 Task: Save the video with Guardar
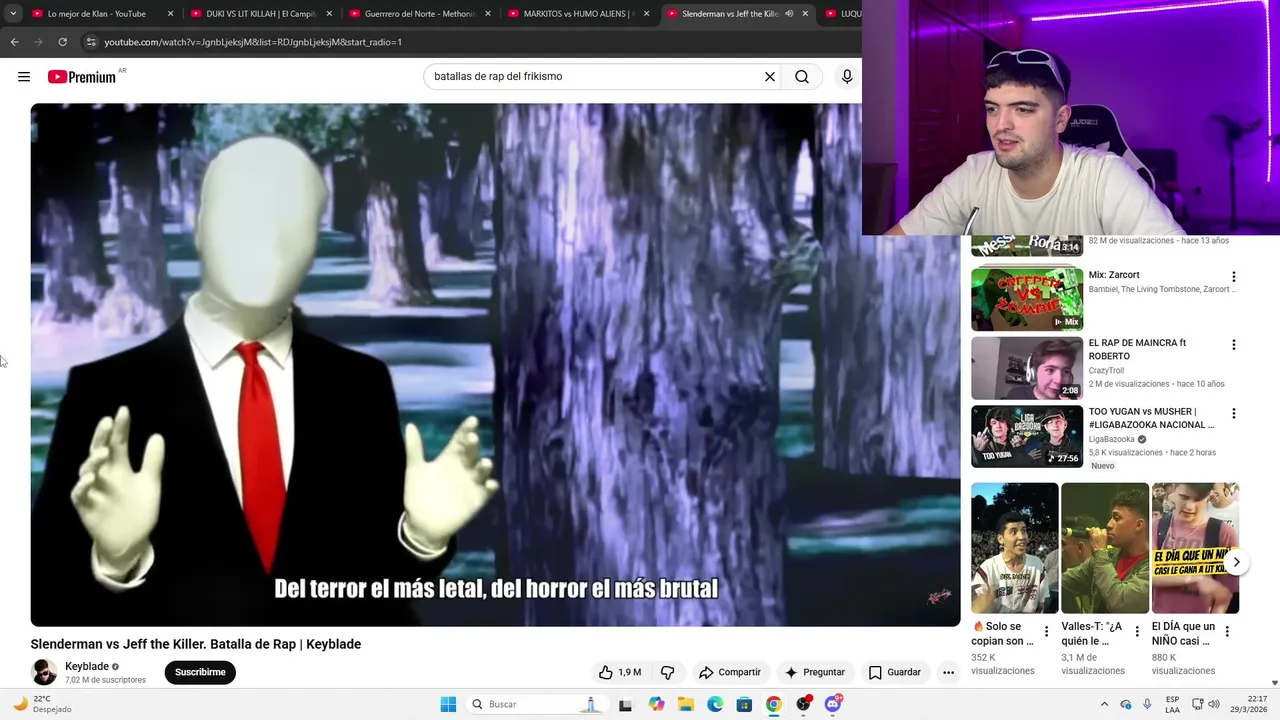(895, 672)
